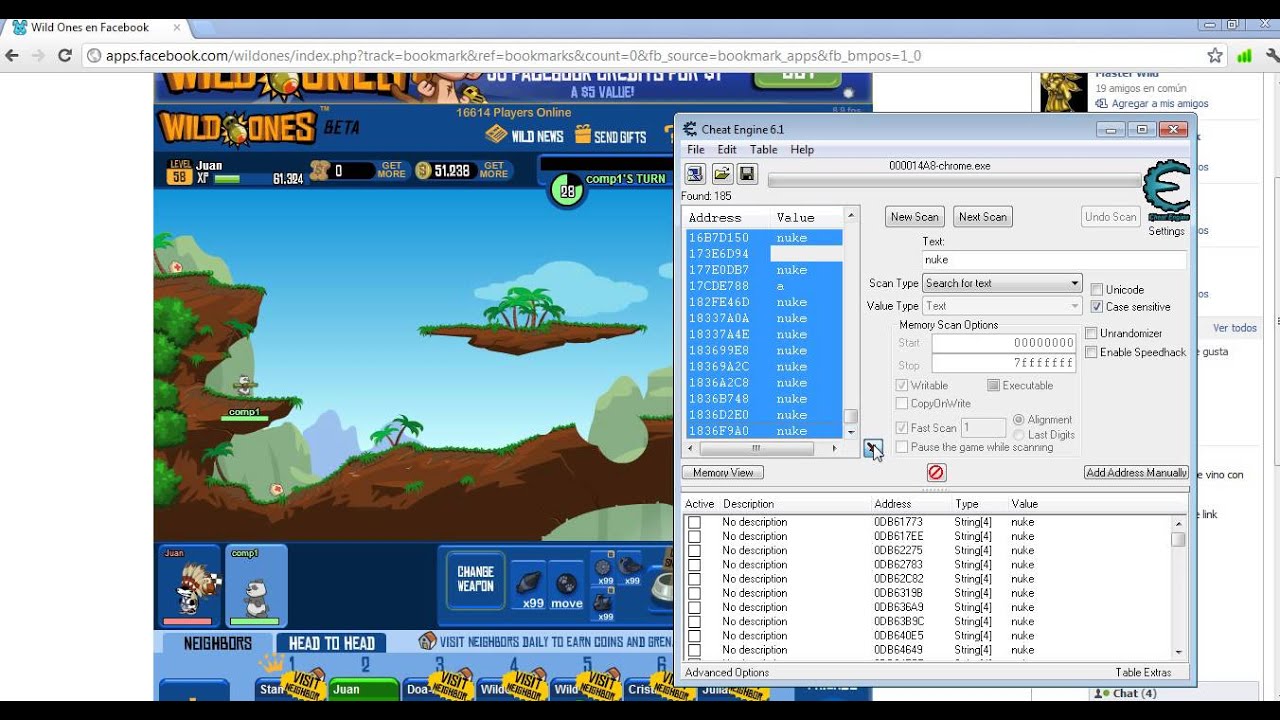Enable Speedhack checkbox

pos(1091,352)
